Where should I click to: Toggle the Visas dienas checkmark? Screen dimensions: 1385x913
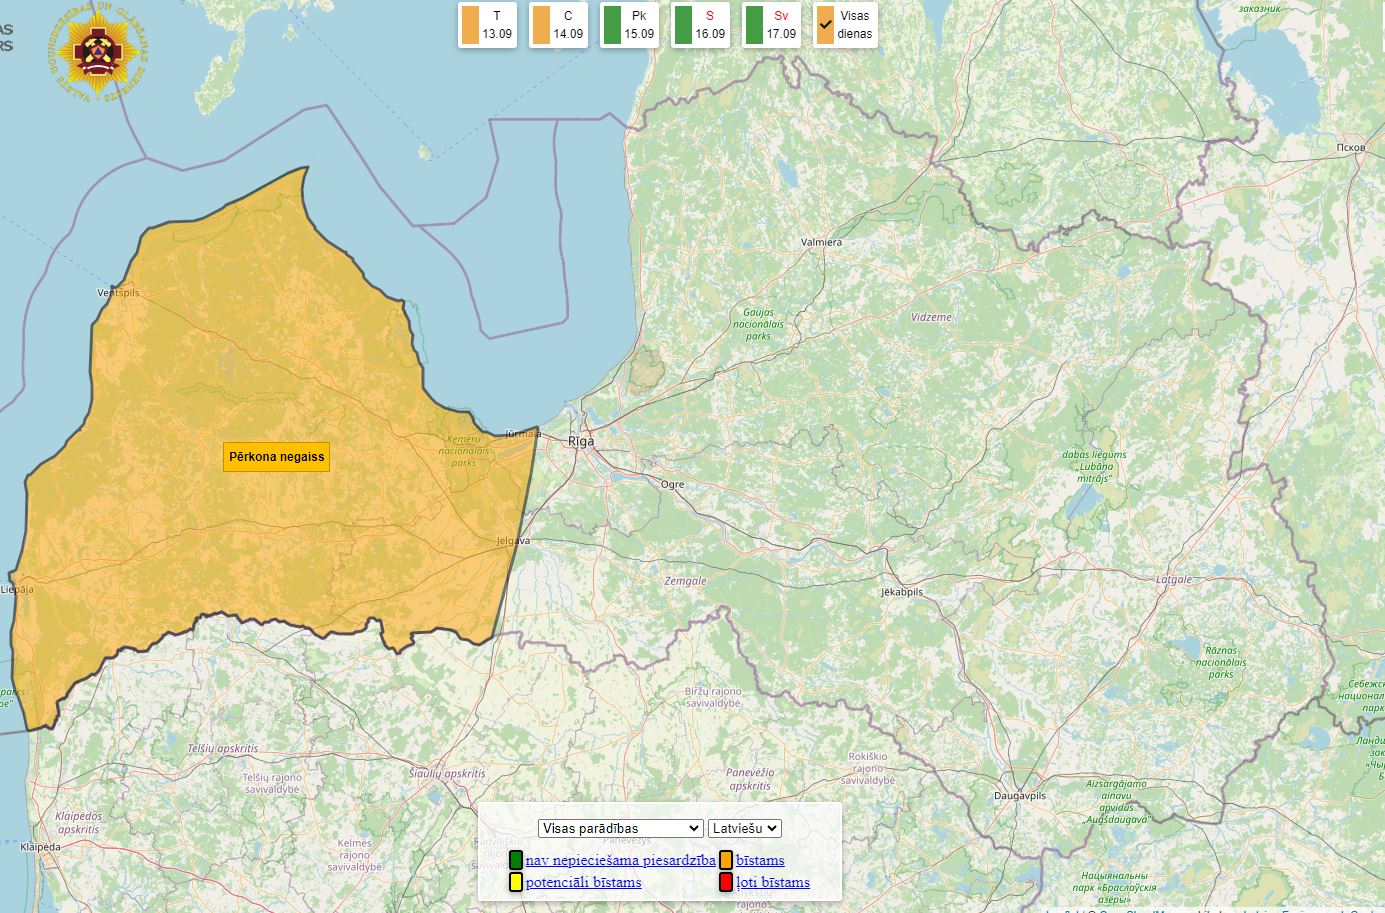click(x=826, y=25)
